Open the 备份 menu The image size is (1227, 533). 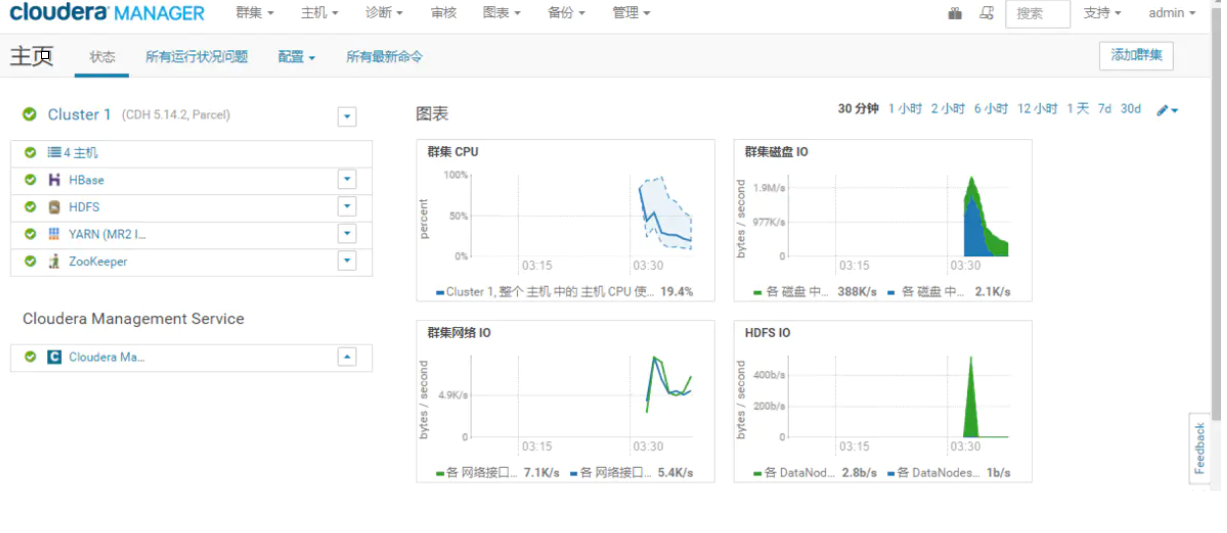click(567, 13)
